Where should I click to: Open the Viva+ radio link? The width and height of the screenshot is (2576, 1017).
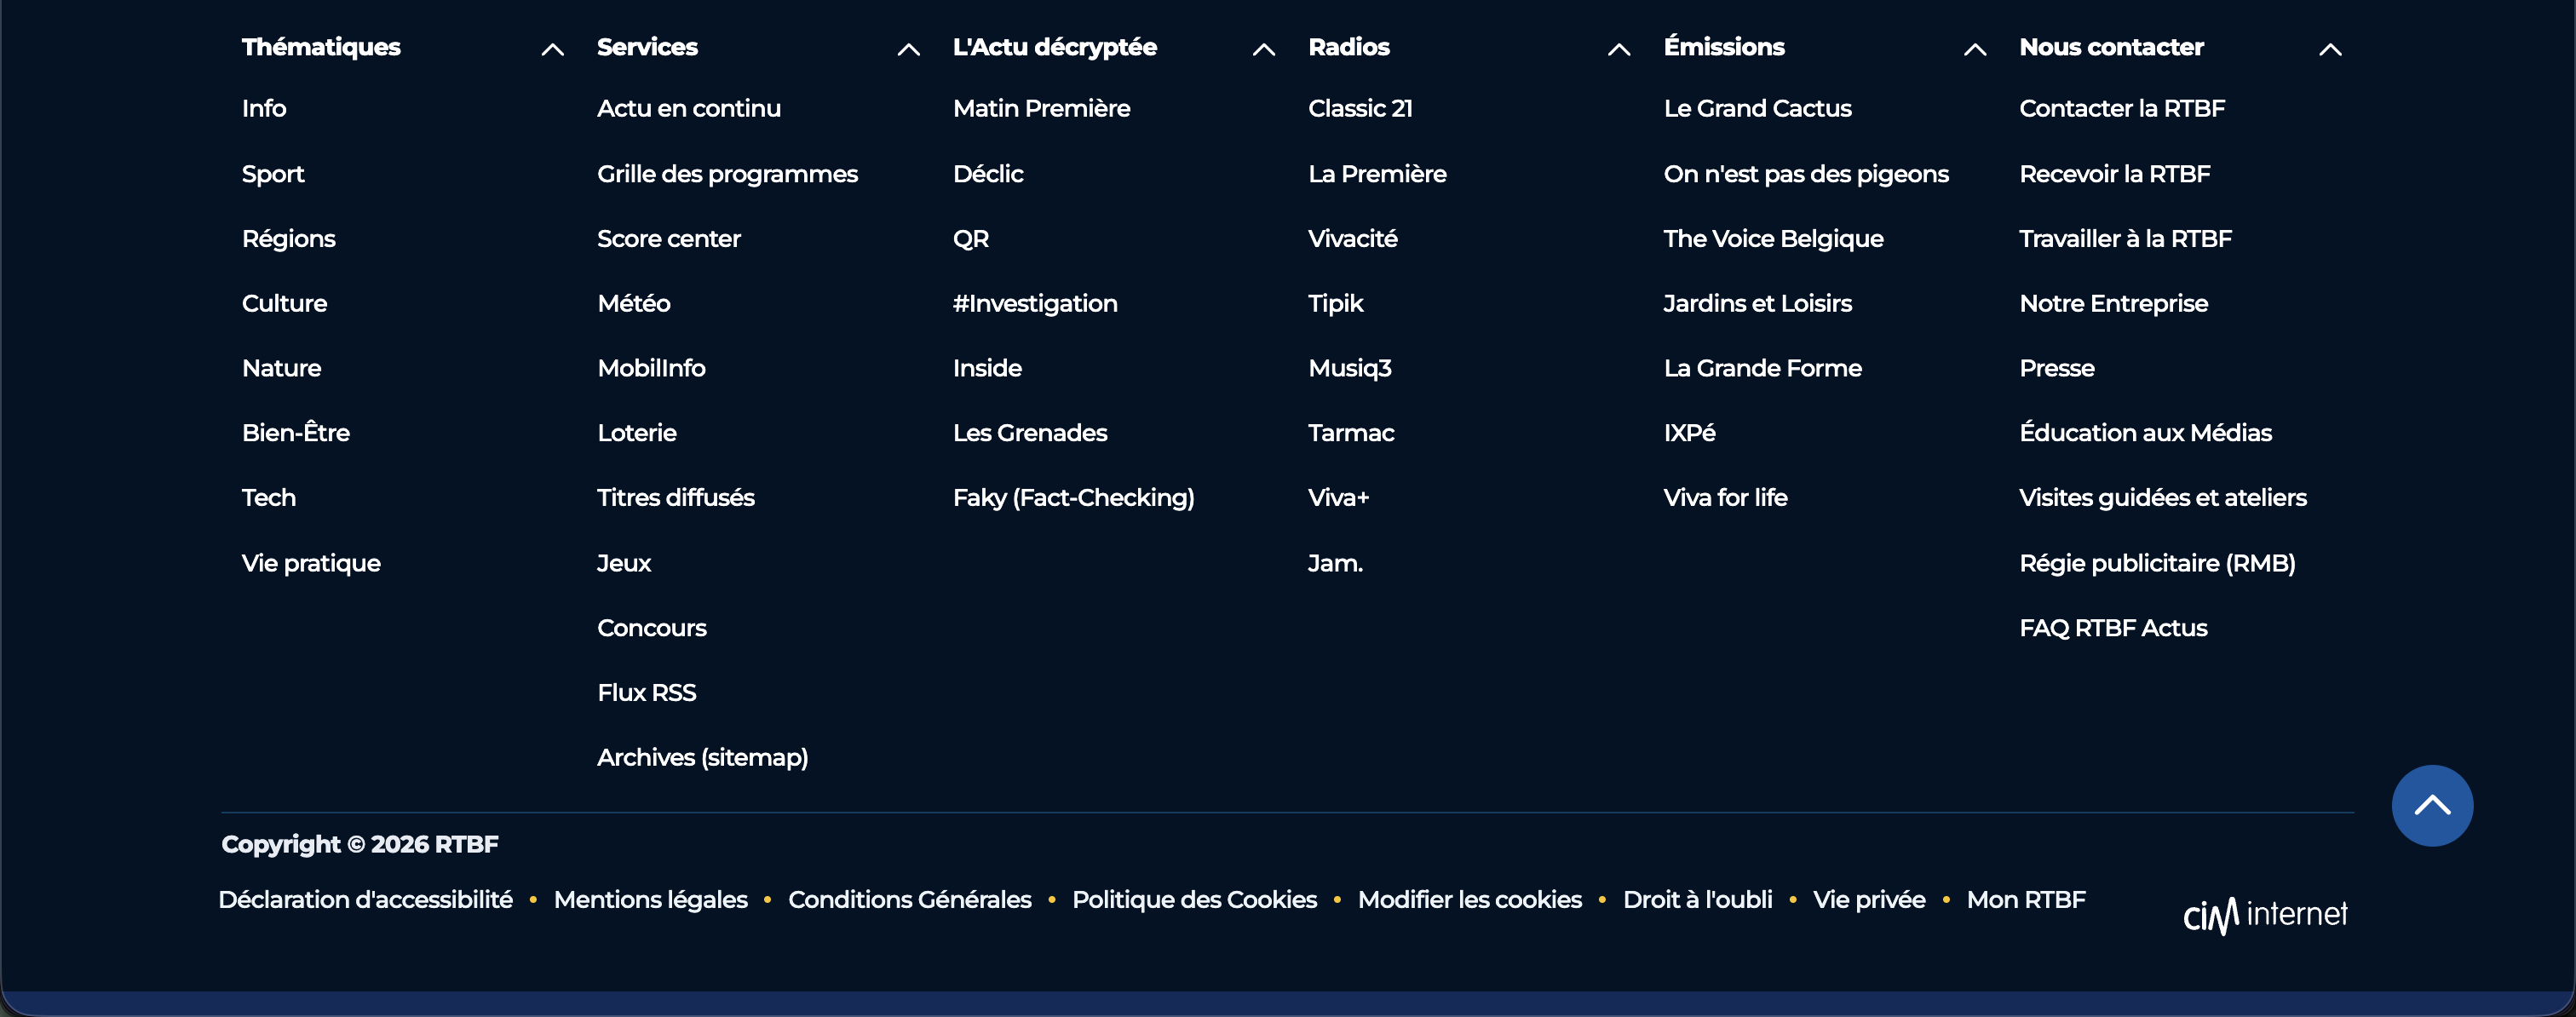tap(1339, 497)
